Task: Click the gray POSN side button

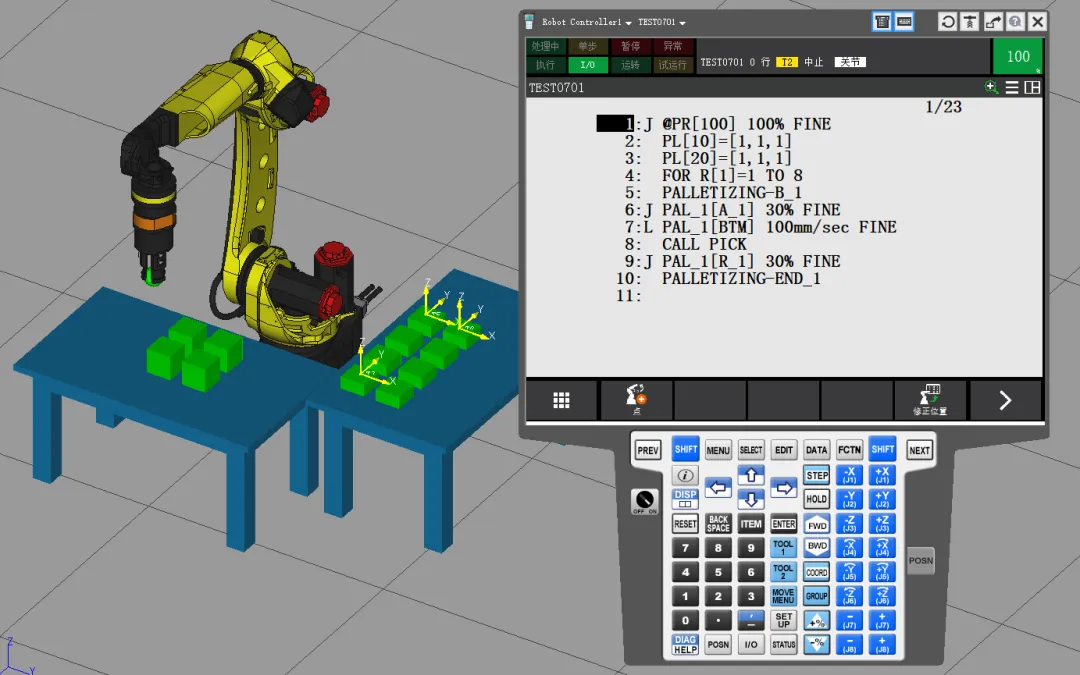Action: click(920, 561)
